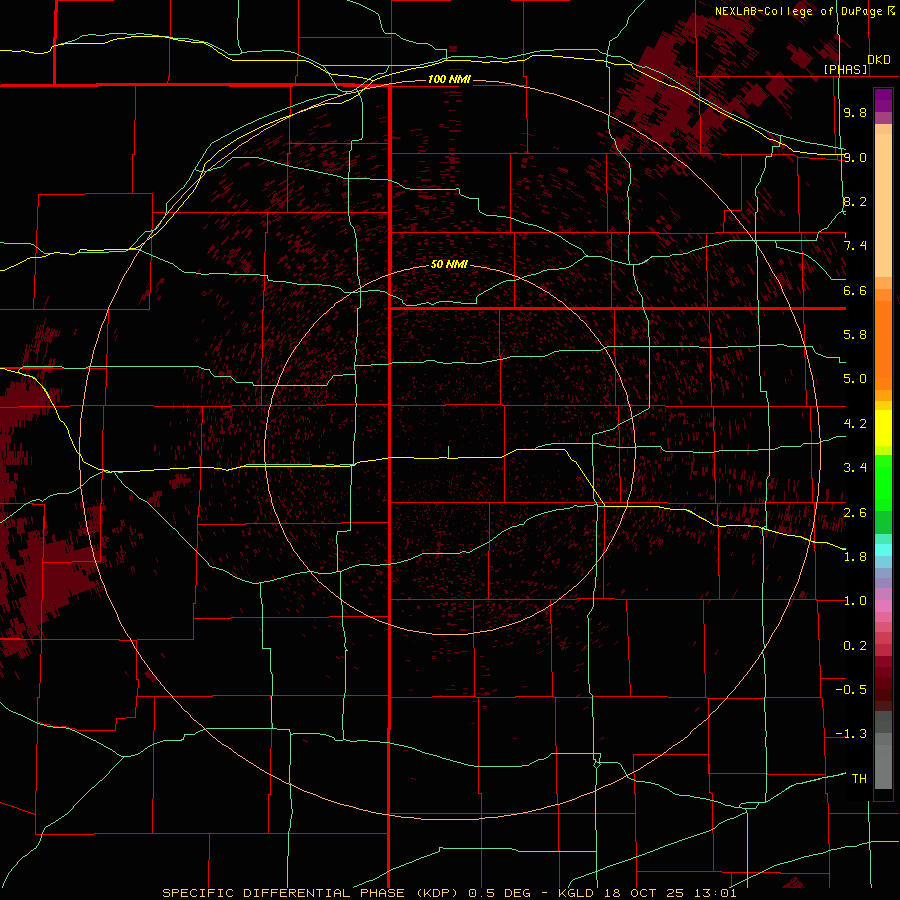Click the -0.5 scale value
The height and width of the screenshot is (900, 900).
851,690
